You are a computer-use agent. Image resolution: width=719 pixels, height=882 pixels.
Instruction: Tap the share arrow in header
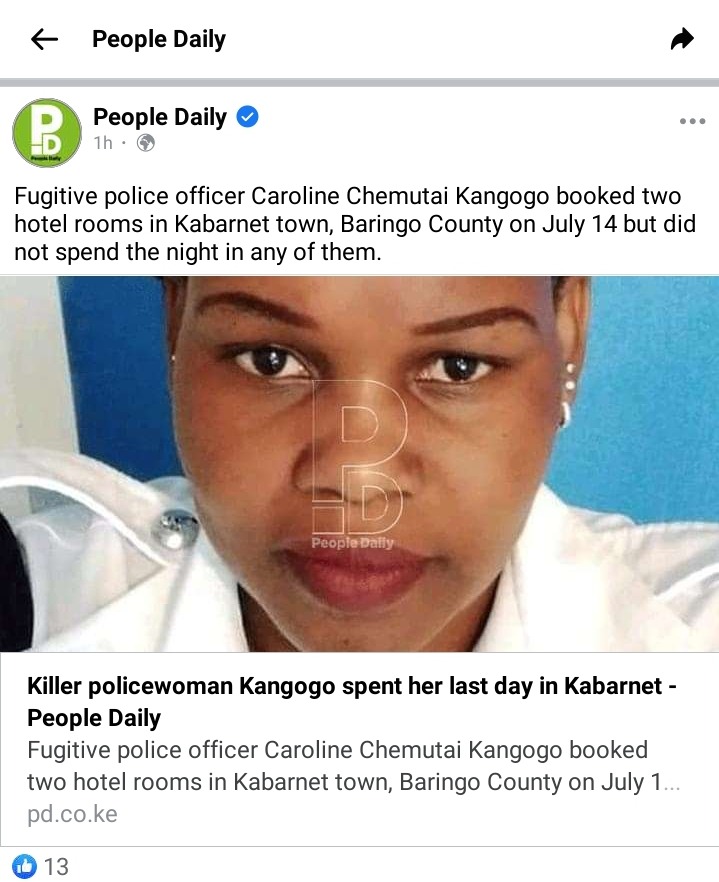[x=682, y=39]
